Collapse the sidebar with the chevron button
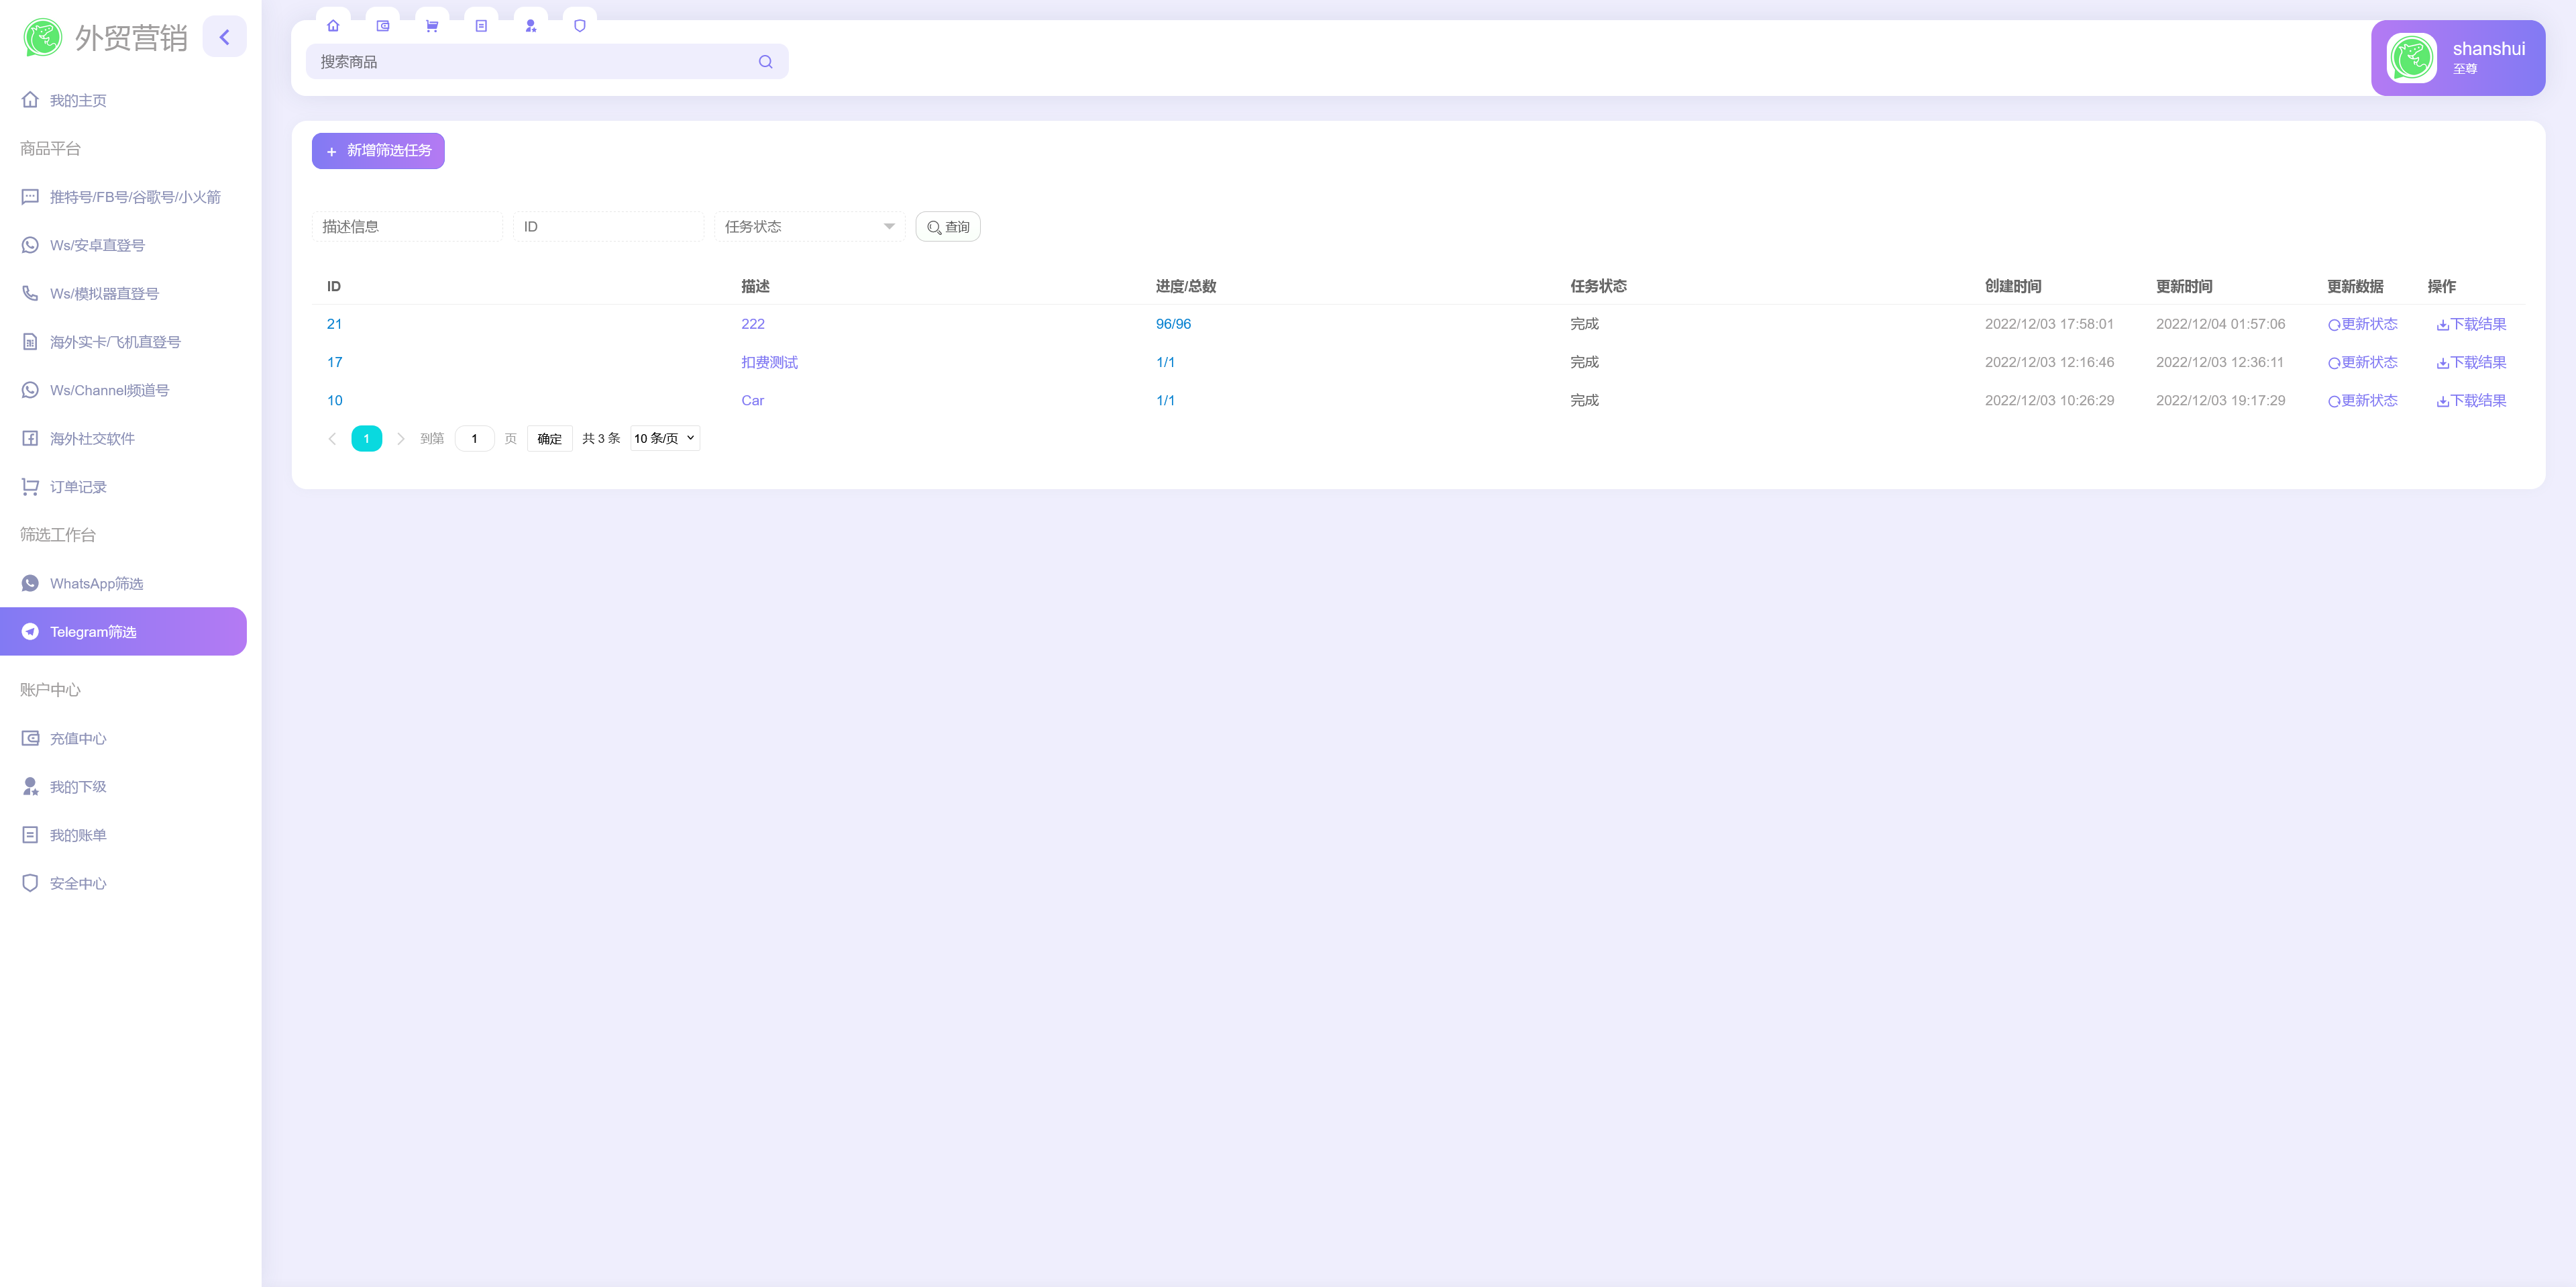This screenshot has height=1287, width=2576. coord(224,36)
